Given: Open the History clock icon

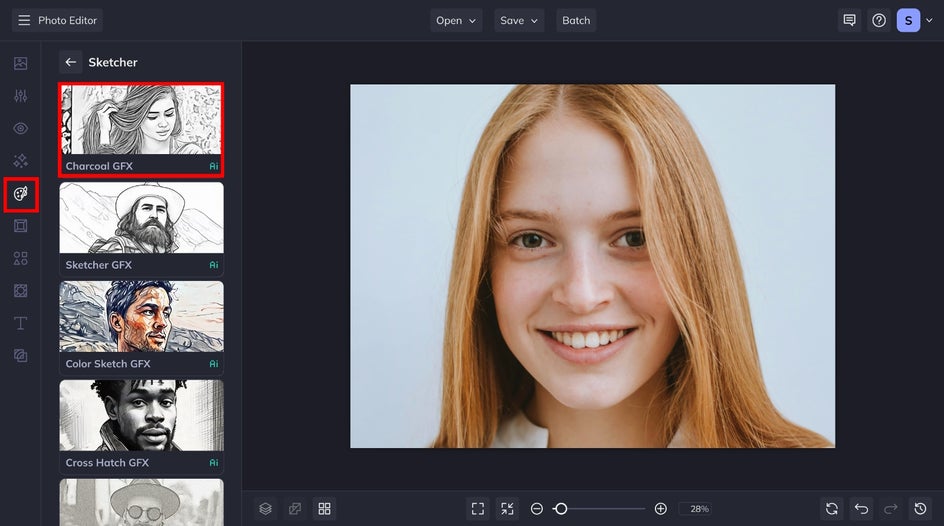Looking at the screenshot, I should pos(919,509).
